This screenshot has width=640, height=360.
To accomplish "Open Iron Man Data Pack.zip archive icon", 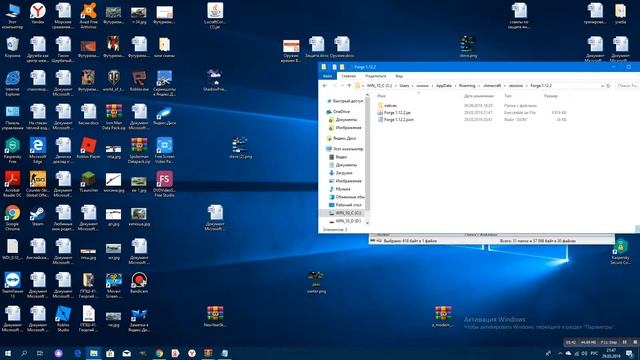I will coord(113,117).
